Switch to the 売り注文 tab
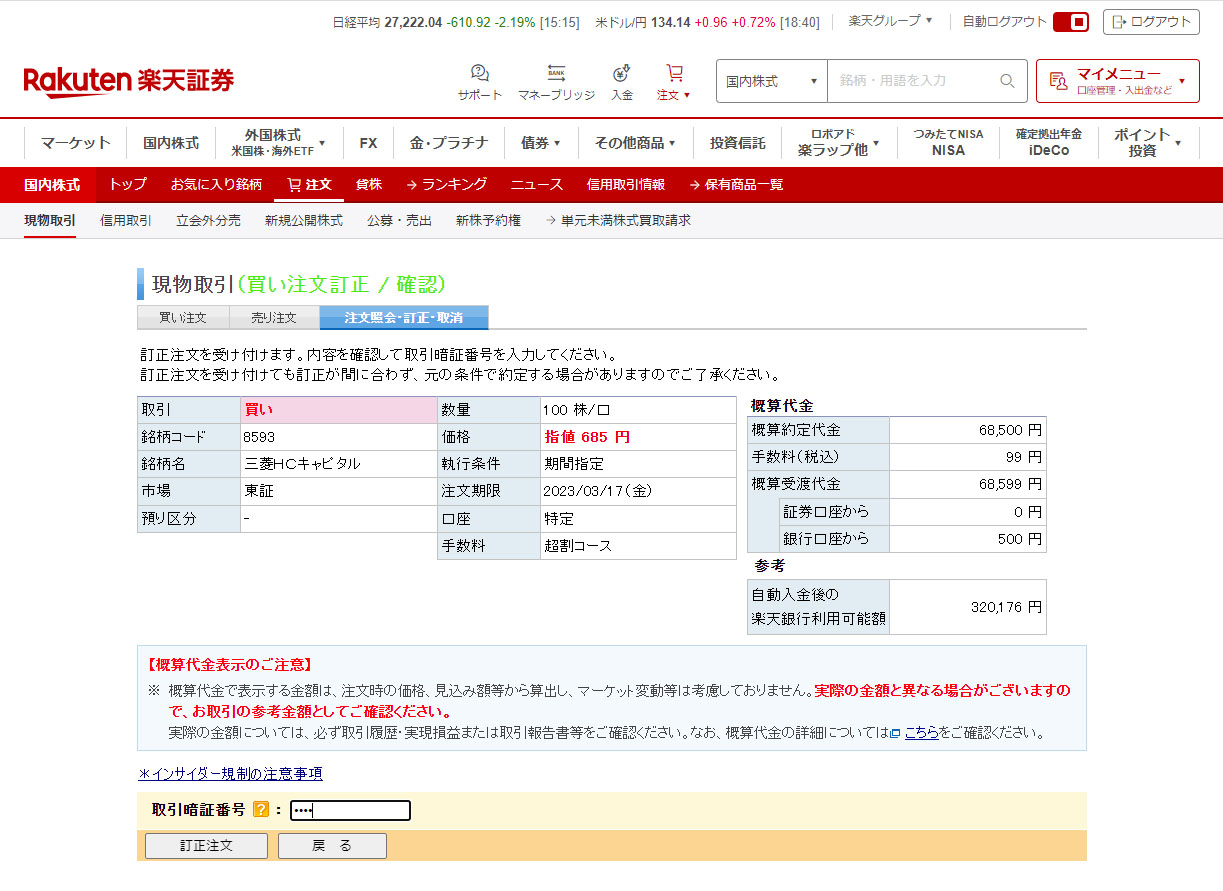Viewport: 1223px width, 891px height. point(274,318)
